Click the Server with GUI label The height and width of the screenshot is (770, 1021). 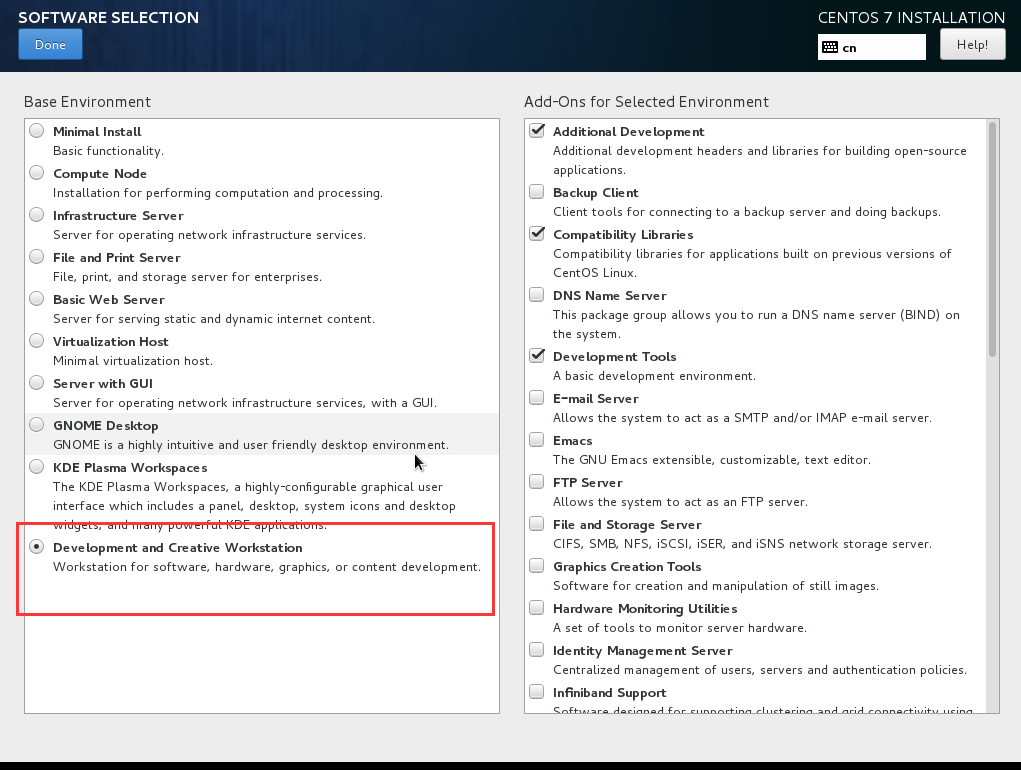point(103,383)
